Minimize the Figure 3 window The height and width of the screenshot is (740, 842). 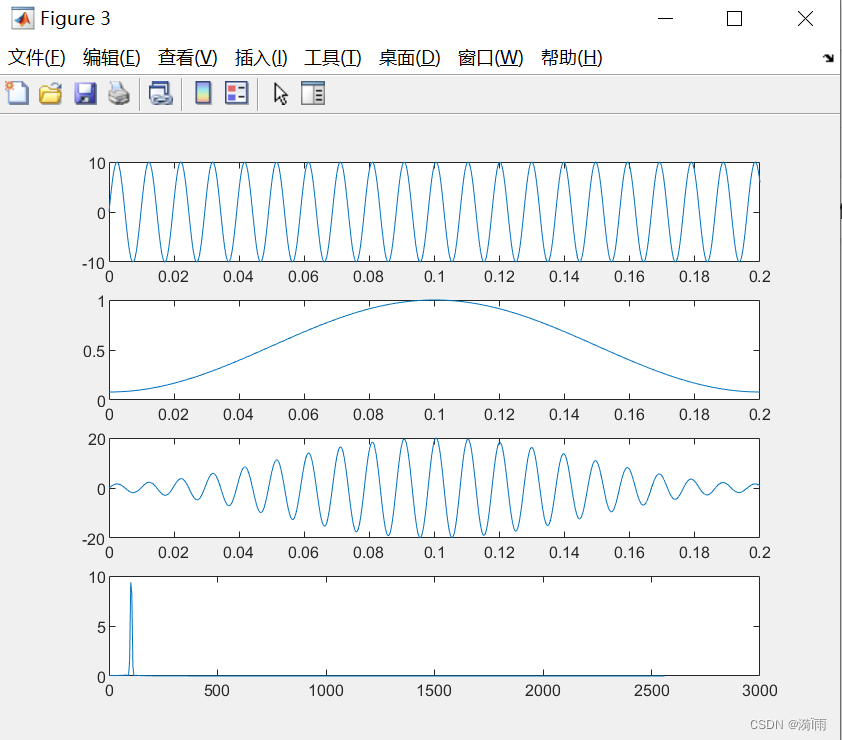pyautogui.click(x=665, y=19)
